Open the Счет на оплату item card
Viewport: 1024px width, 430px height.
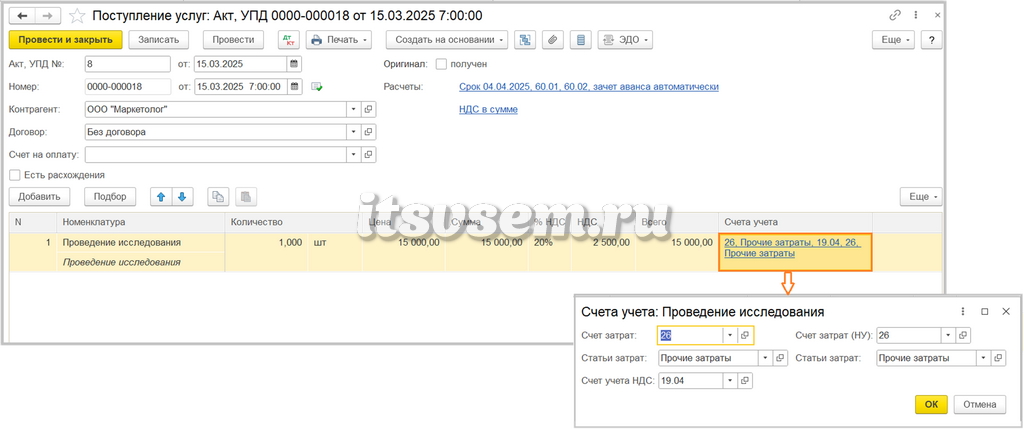(x=368, y=155)
